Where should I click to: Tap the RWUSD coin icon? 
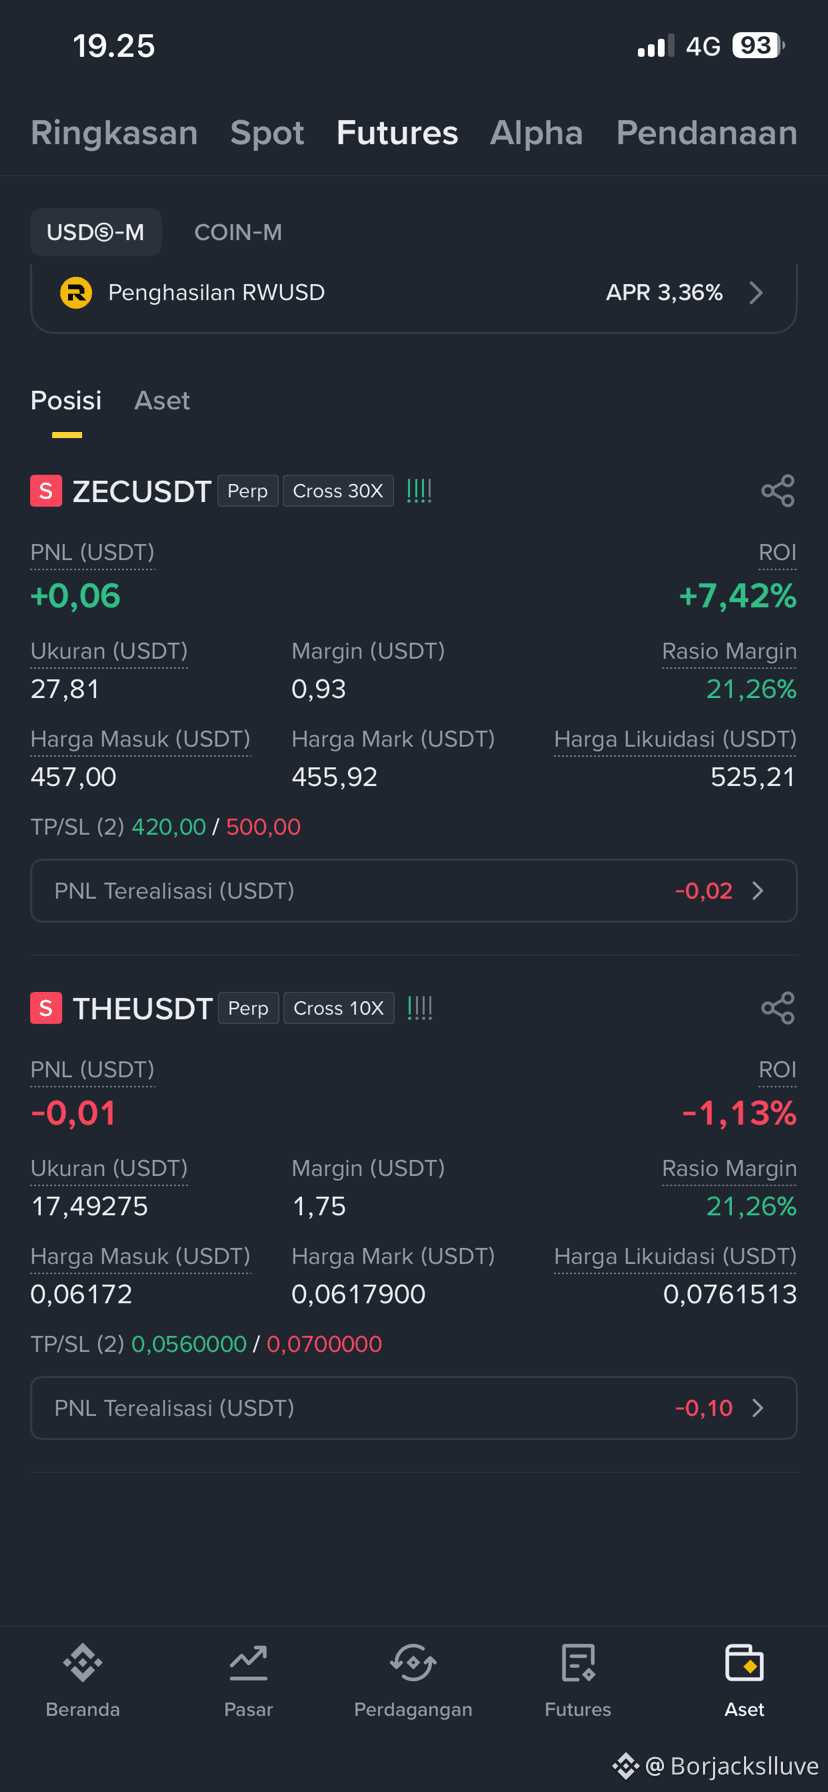tap(76, 293)
